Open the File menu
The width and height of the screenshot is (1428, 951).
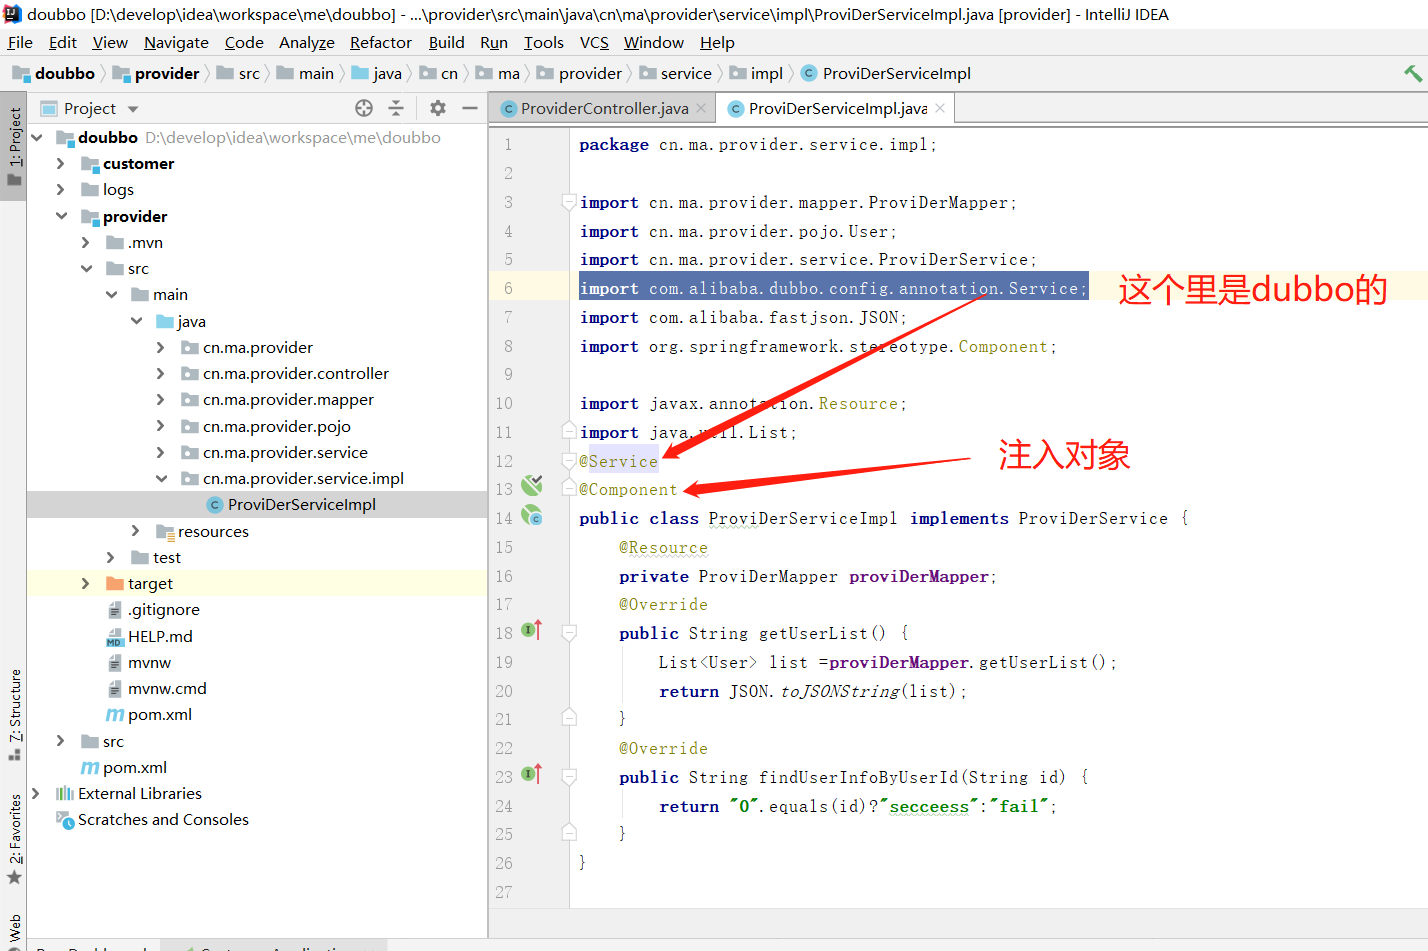20,42
